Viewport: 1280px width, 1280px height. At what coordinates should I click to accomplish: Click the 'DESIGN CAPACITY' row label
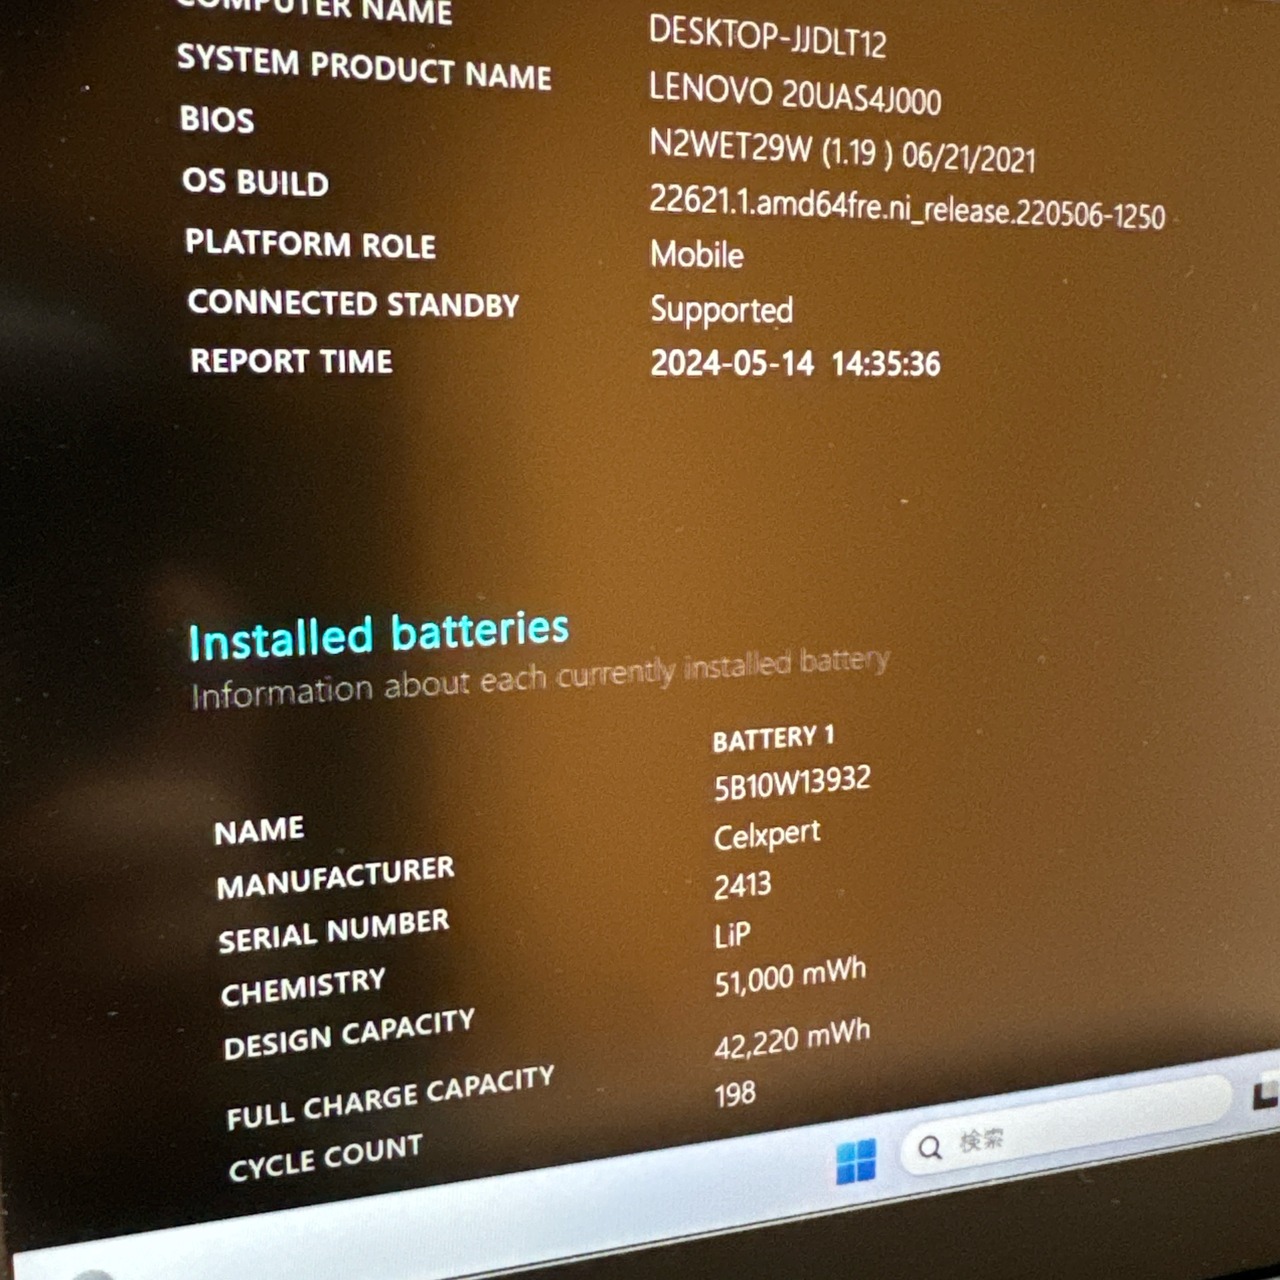pyautogui.click(x=349, y=1034)
